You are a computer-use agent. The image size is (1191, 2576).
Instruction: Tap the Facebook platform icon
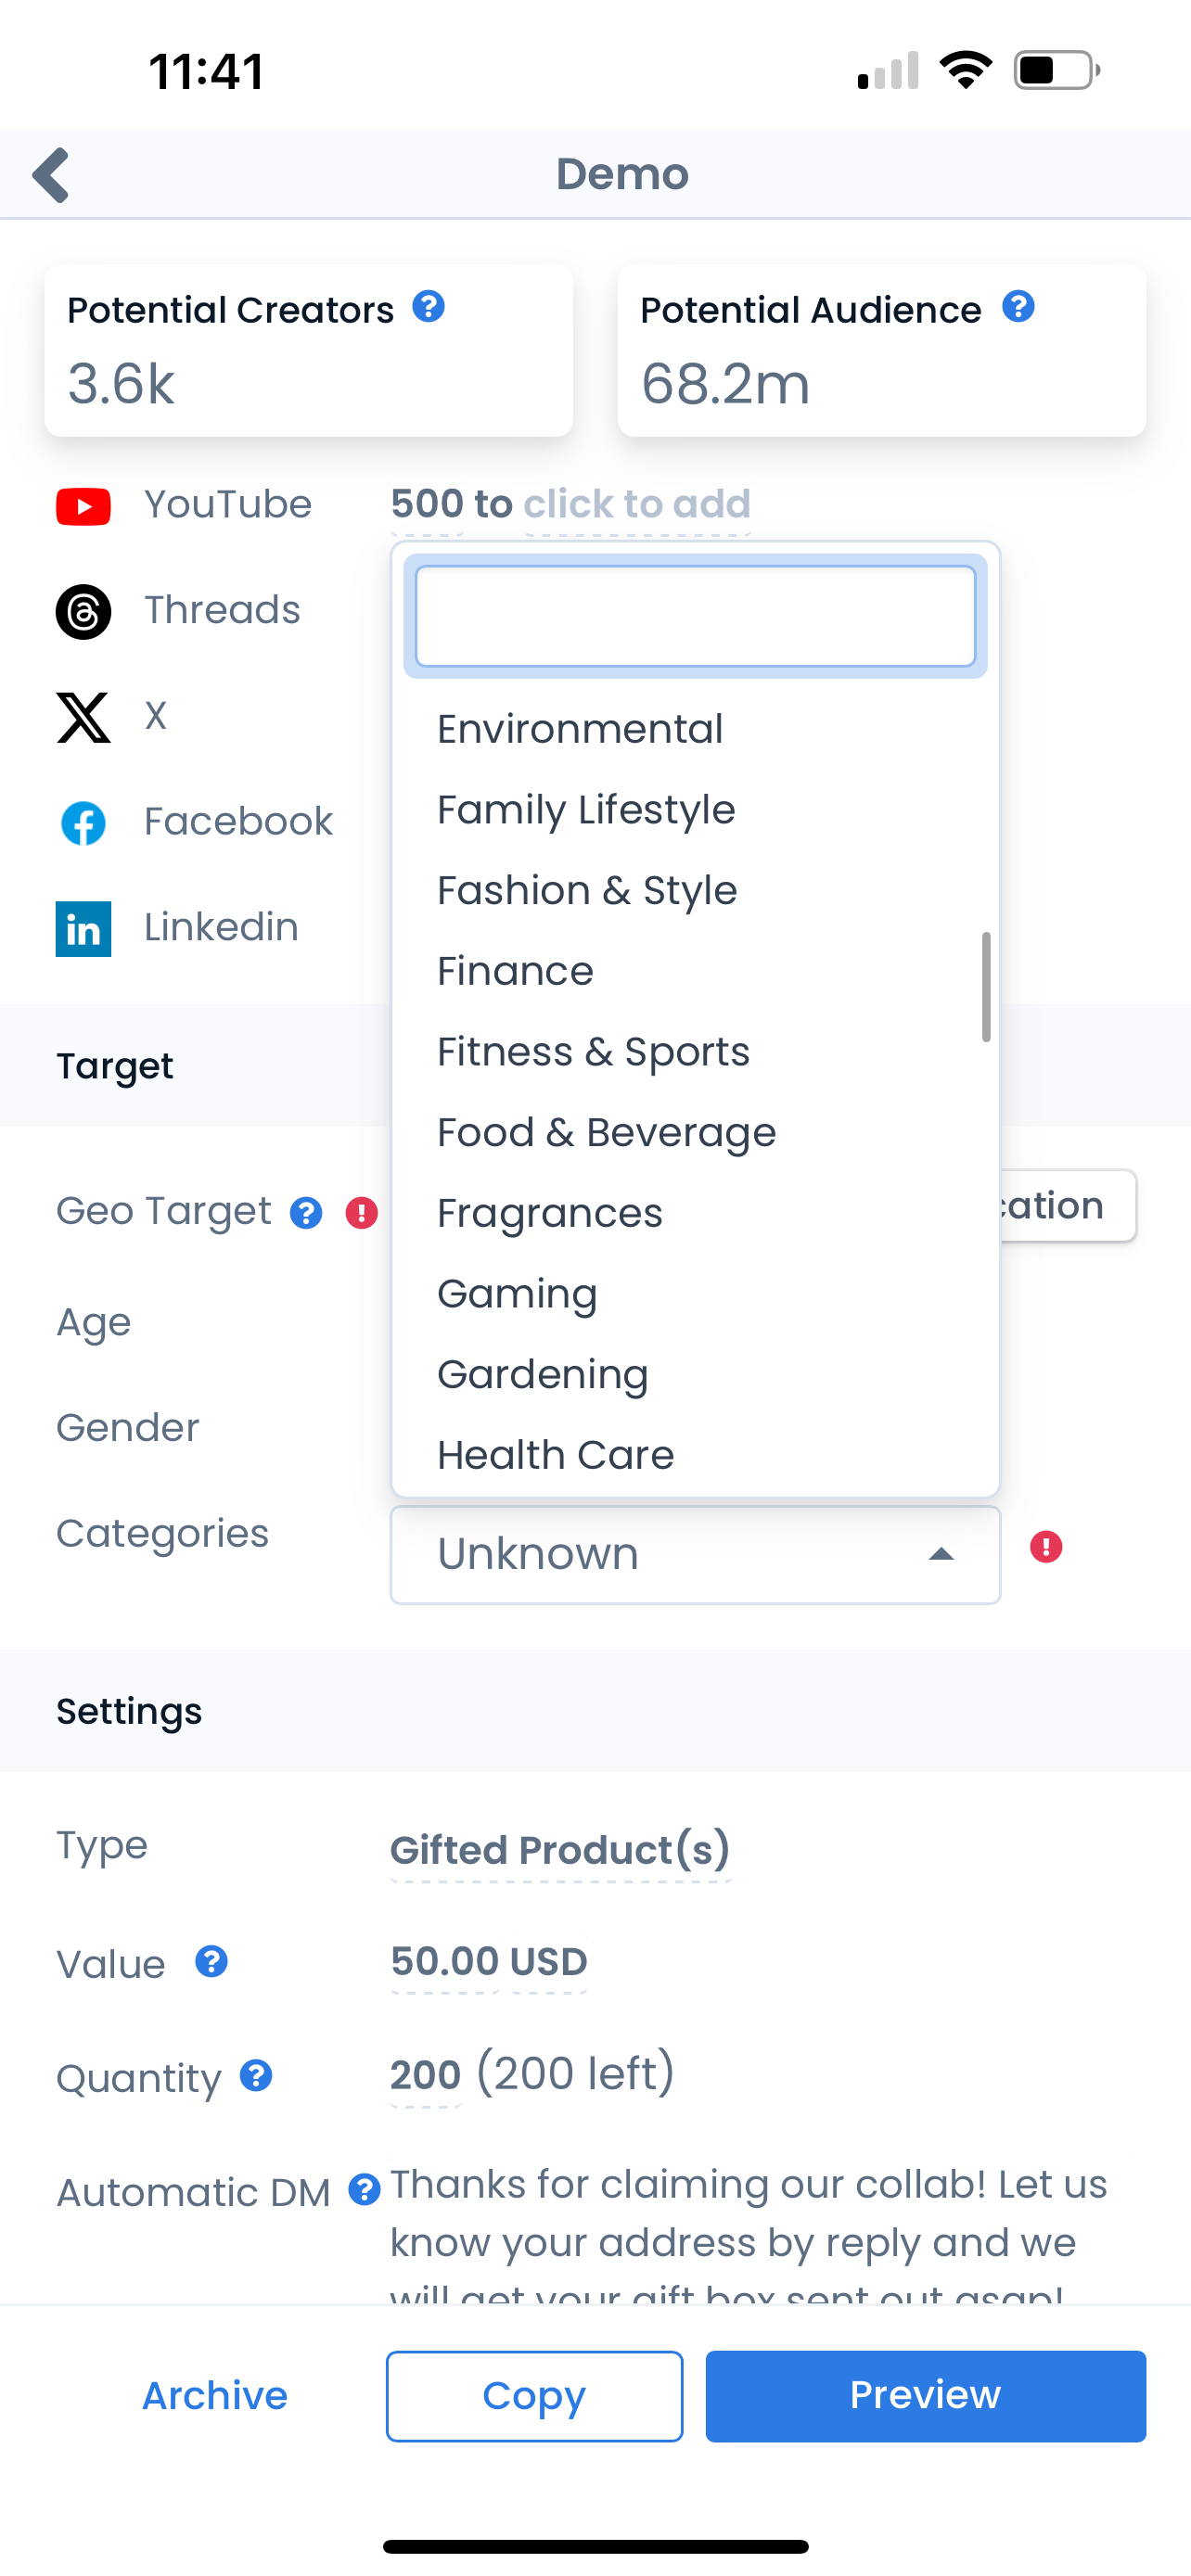coord(83,823)
